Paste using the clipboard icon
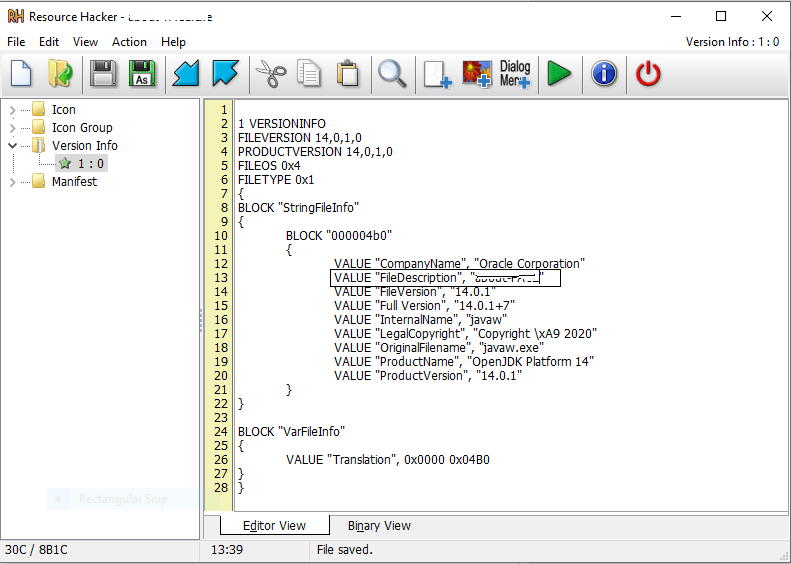Viewport: 791px width, 564px height. [348, 74]
